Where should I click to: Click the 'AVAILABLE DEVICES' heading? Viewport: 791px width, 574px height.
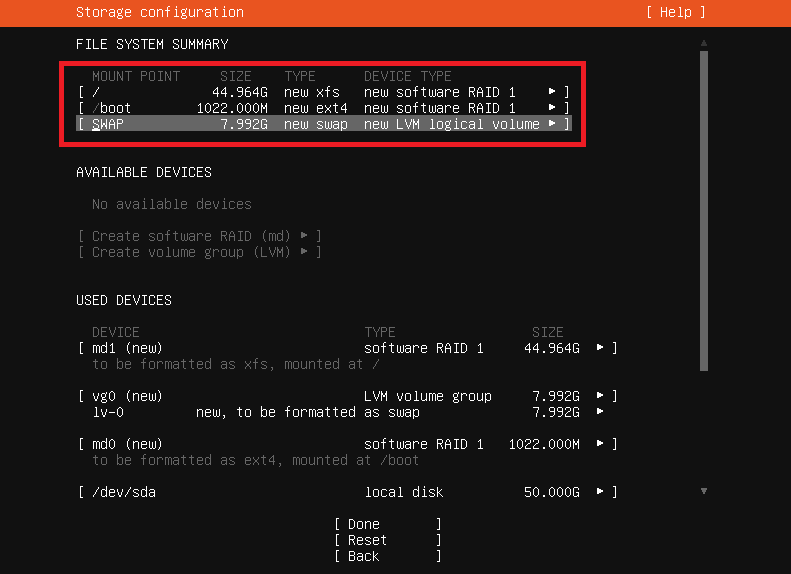coord(144,173)
